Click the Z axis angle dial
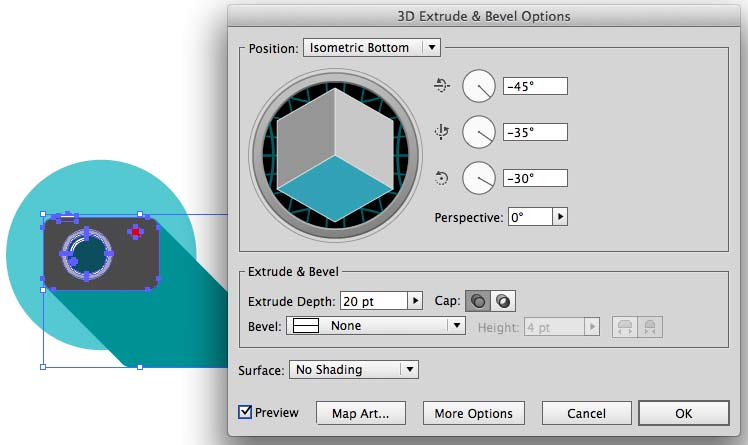 pyautogui.click(x=479, y=178)
